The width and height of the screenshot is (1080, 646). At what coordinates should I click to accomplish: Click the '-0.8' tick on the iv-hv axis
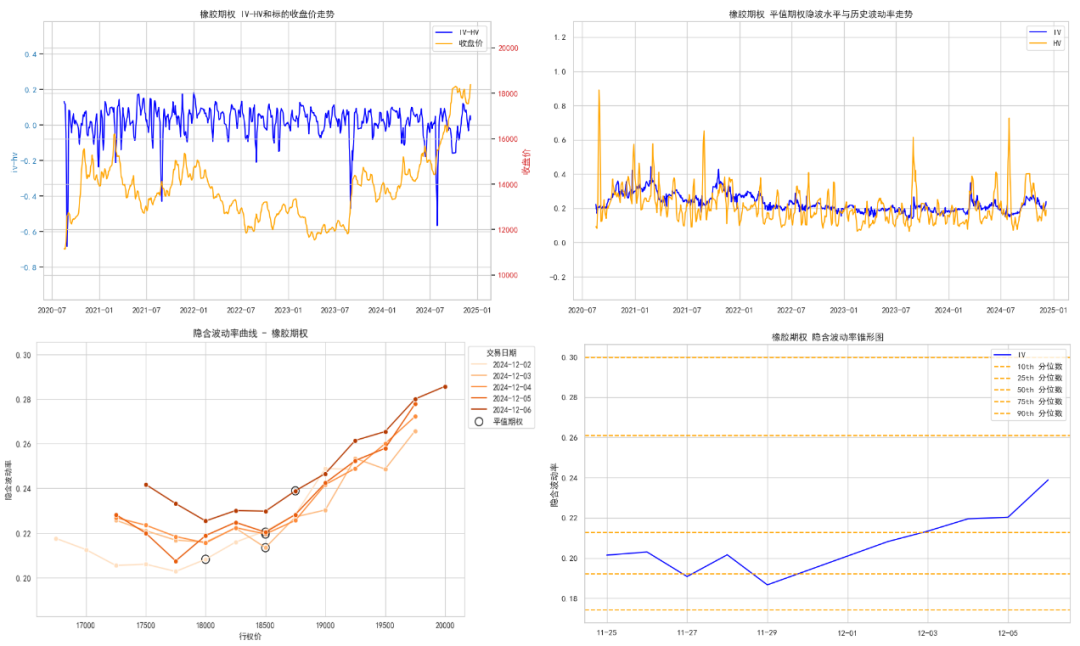[30, 267]
